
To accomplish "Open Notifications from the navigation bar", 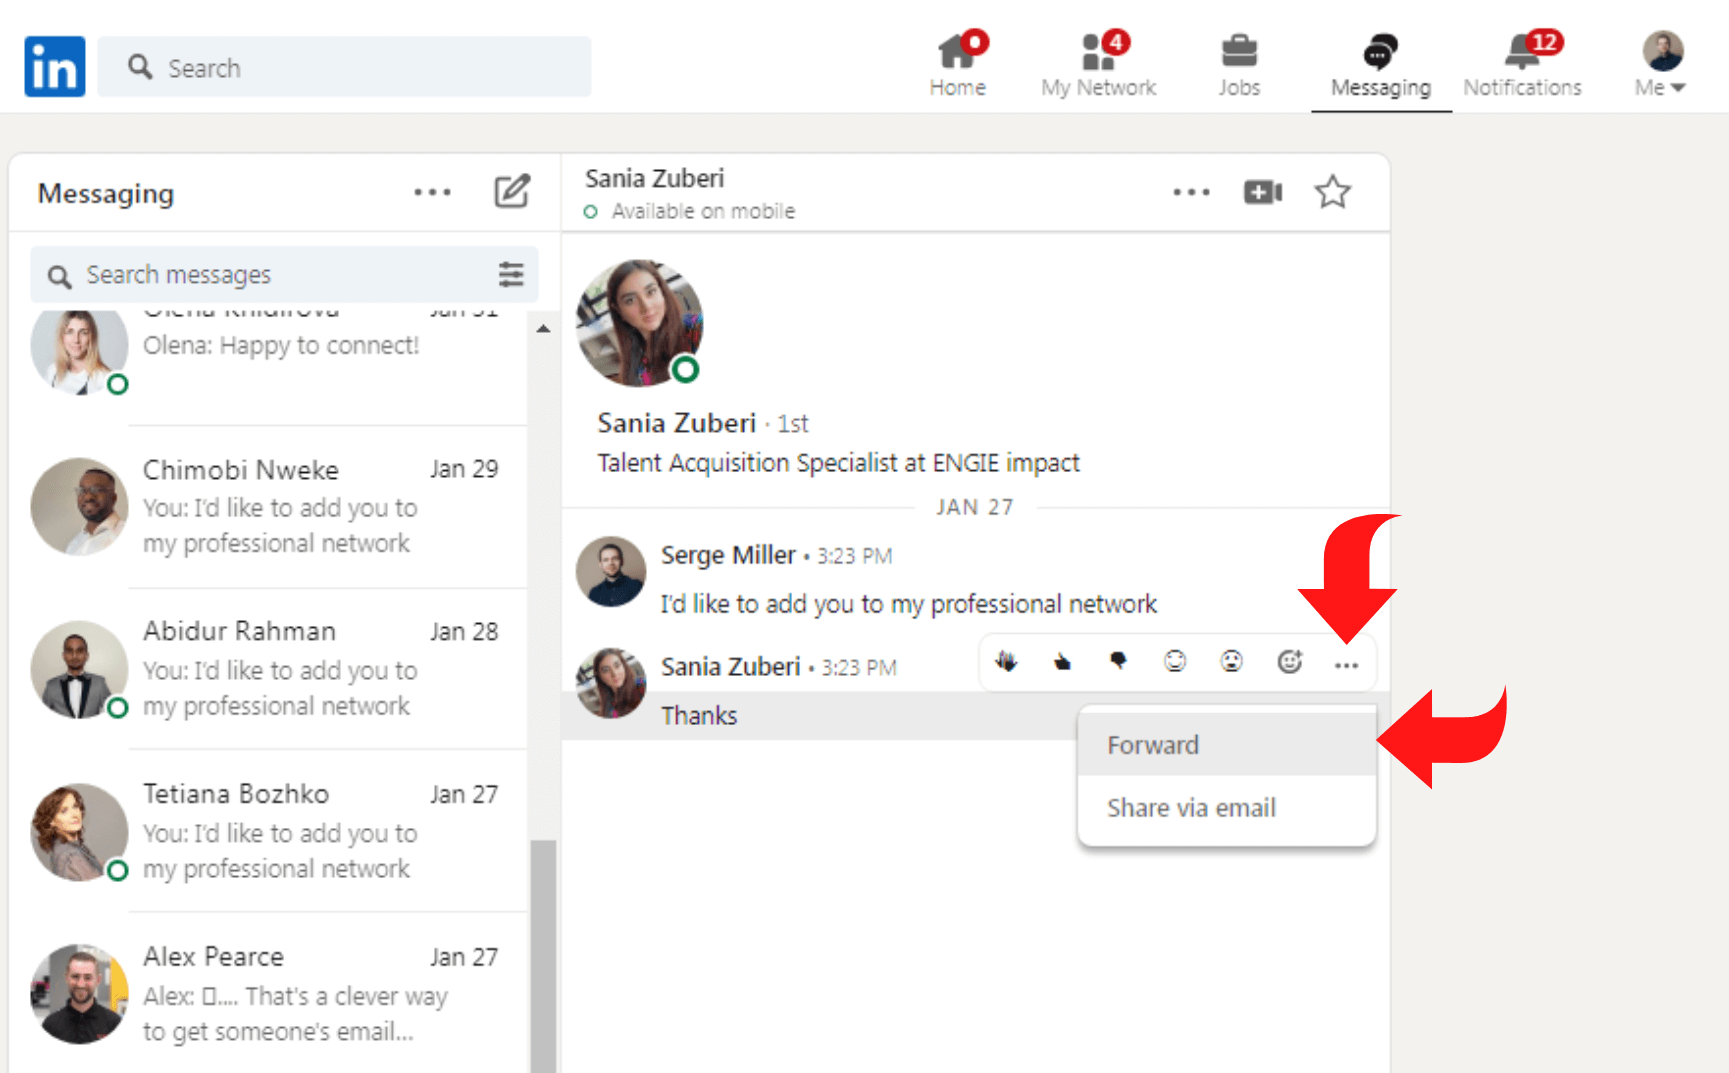I will pyautogui.click(x=1521, y=62).
